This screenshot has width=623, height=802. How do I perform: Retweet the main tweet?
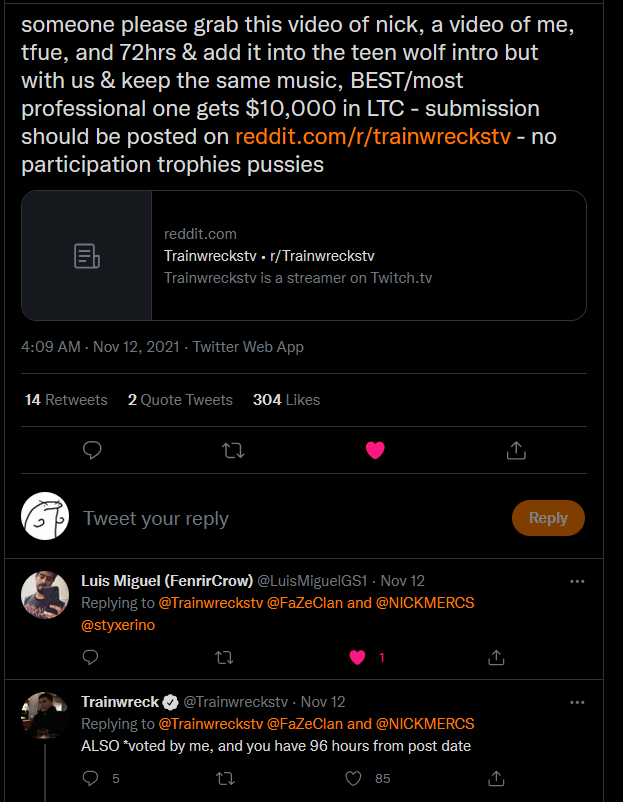point(233,450)
